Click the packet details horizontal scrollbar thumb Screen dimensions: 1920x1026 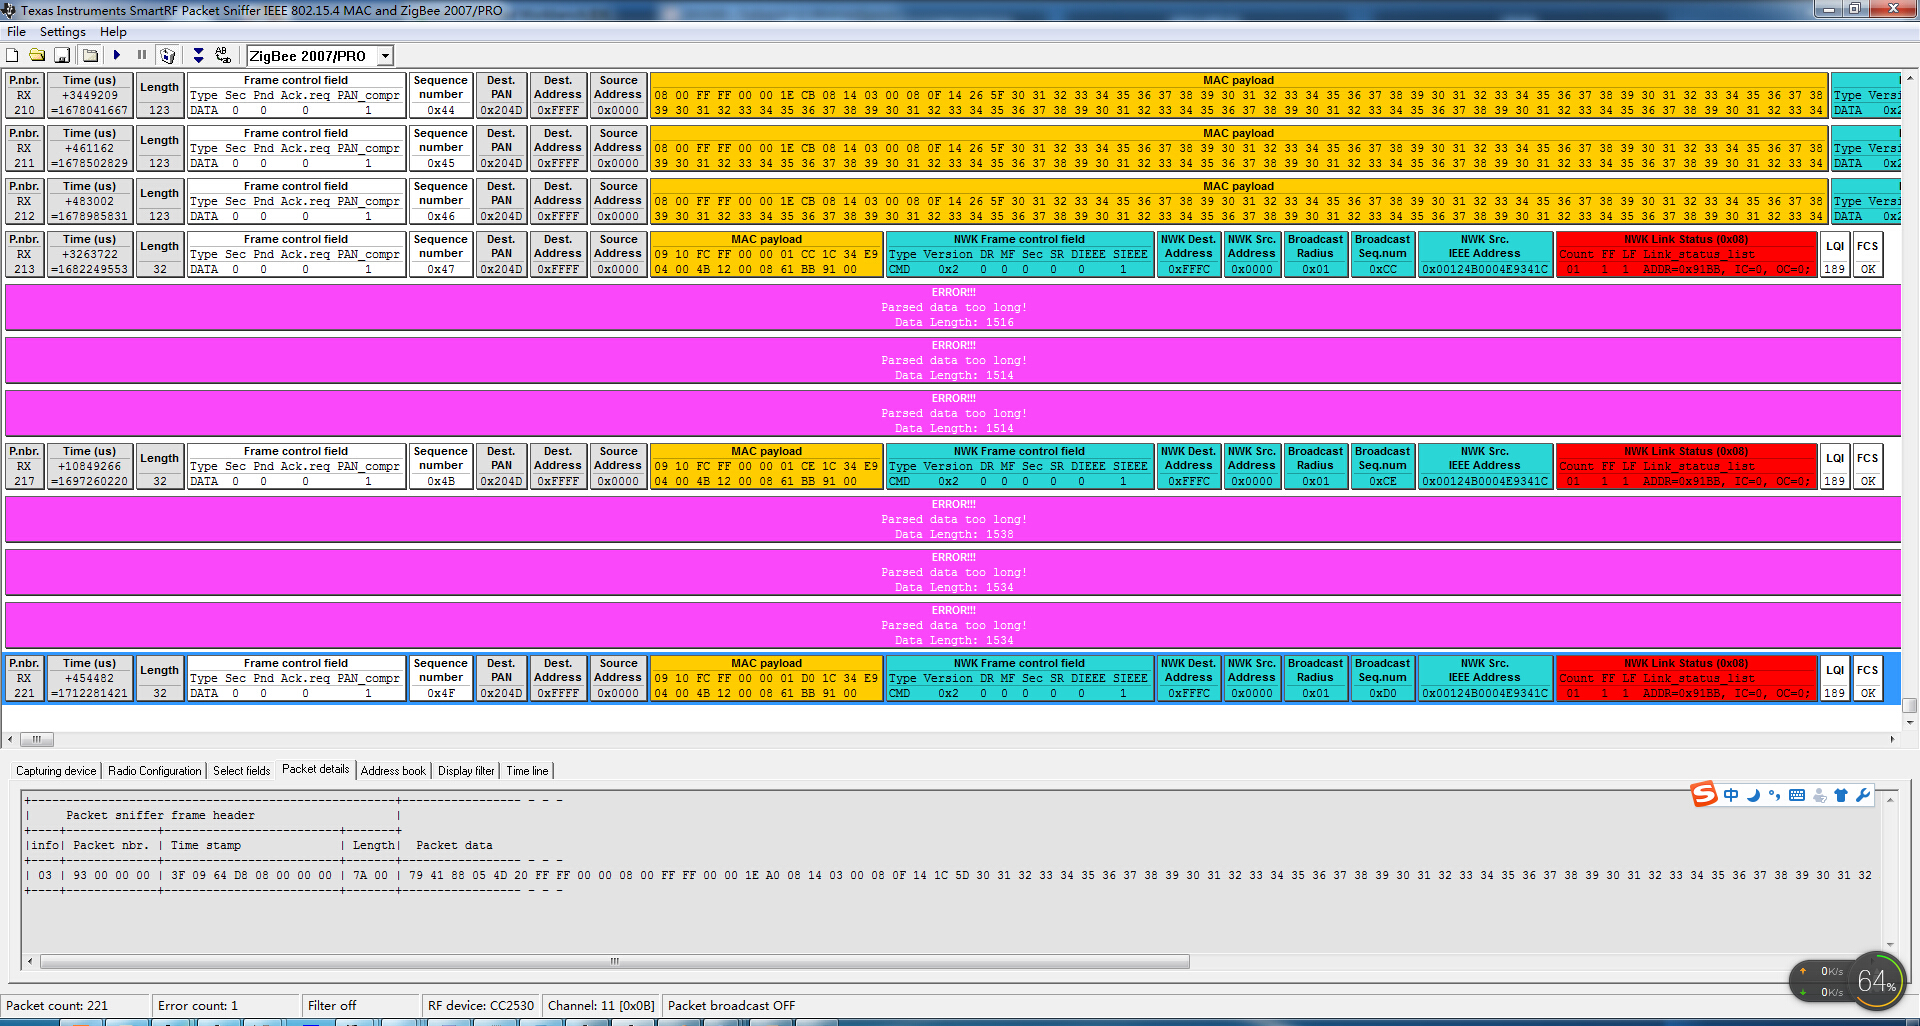coord(614,962)
